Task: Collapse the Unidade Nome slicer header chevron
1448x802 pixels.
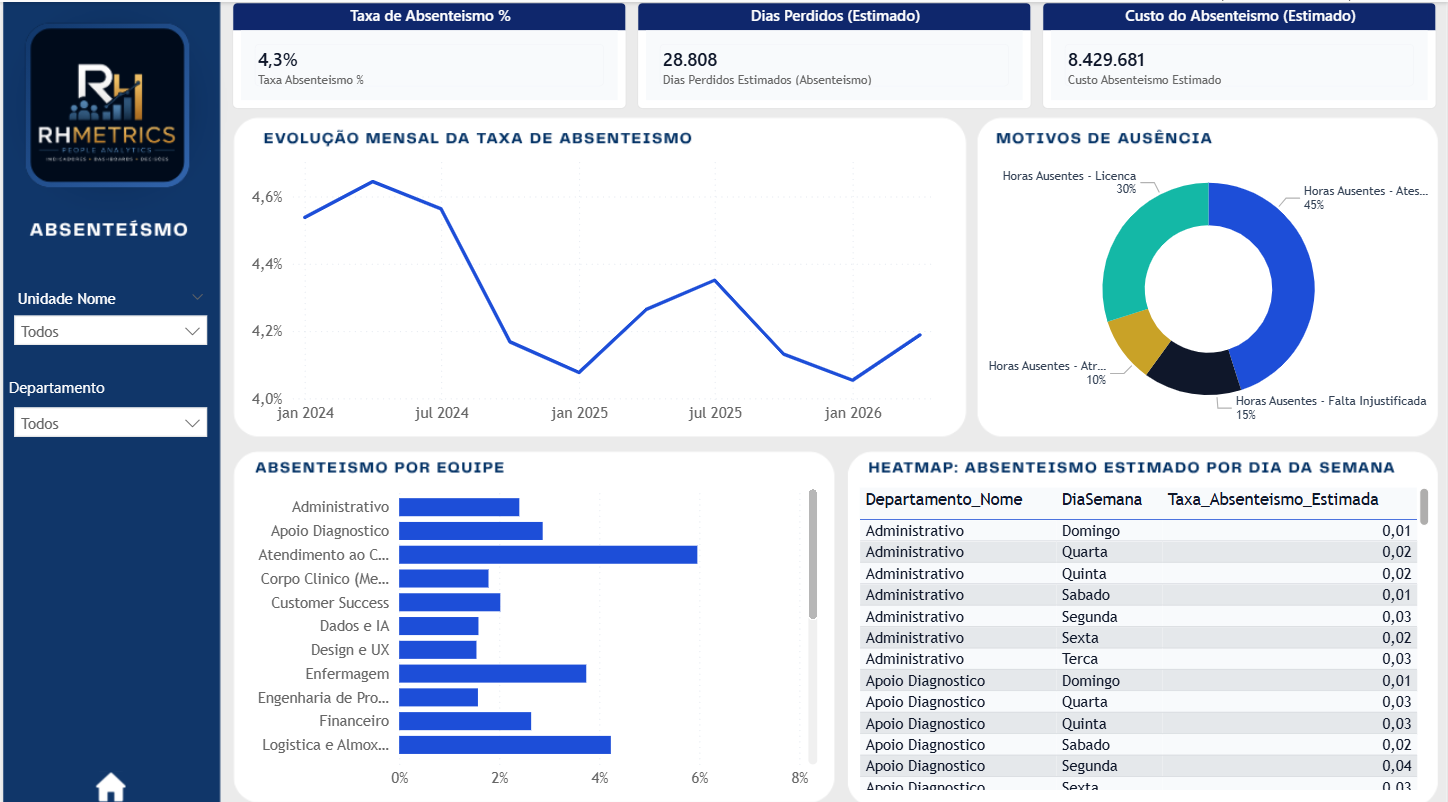Action: click(197, 297)
